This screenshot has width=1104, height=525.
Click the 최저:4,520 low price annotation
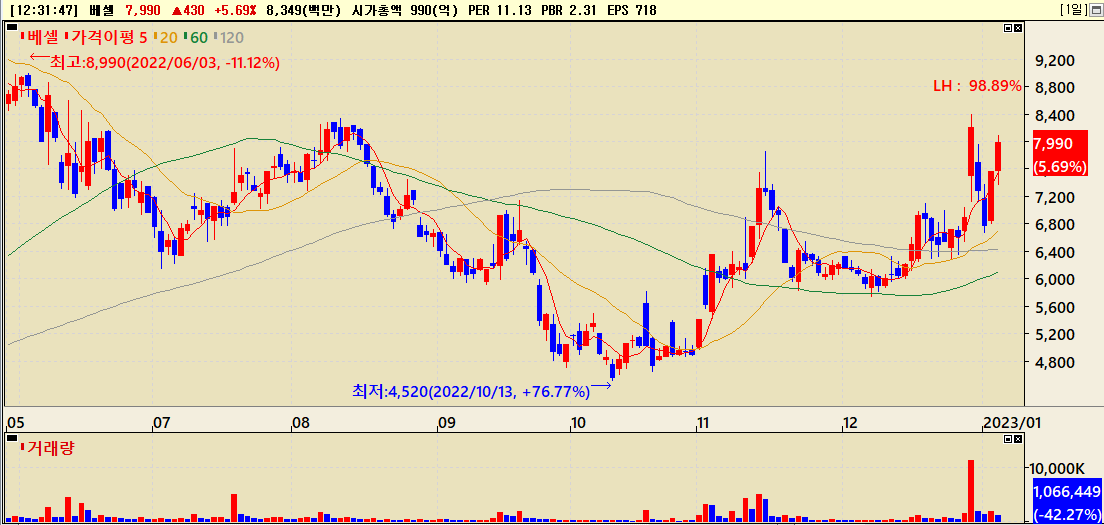[470, 391]
